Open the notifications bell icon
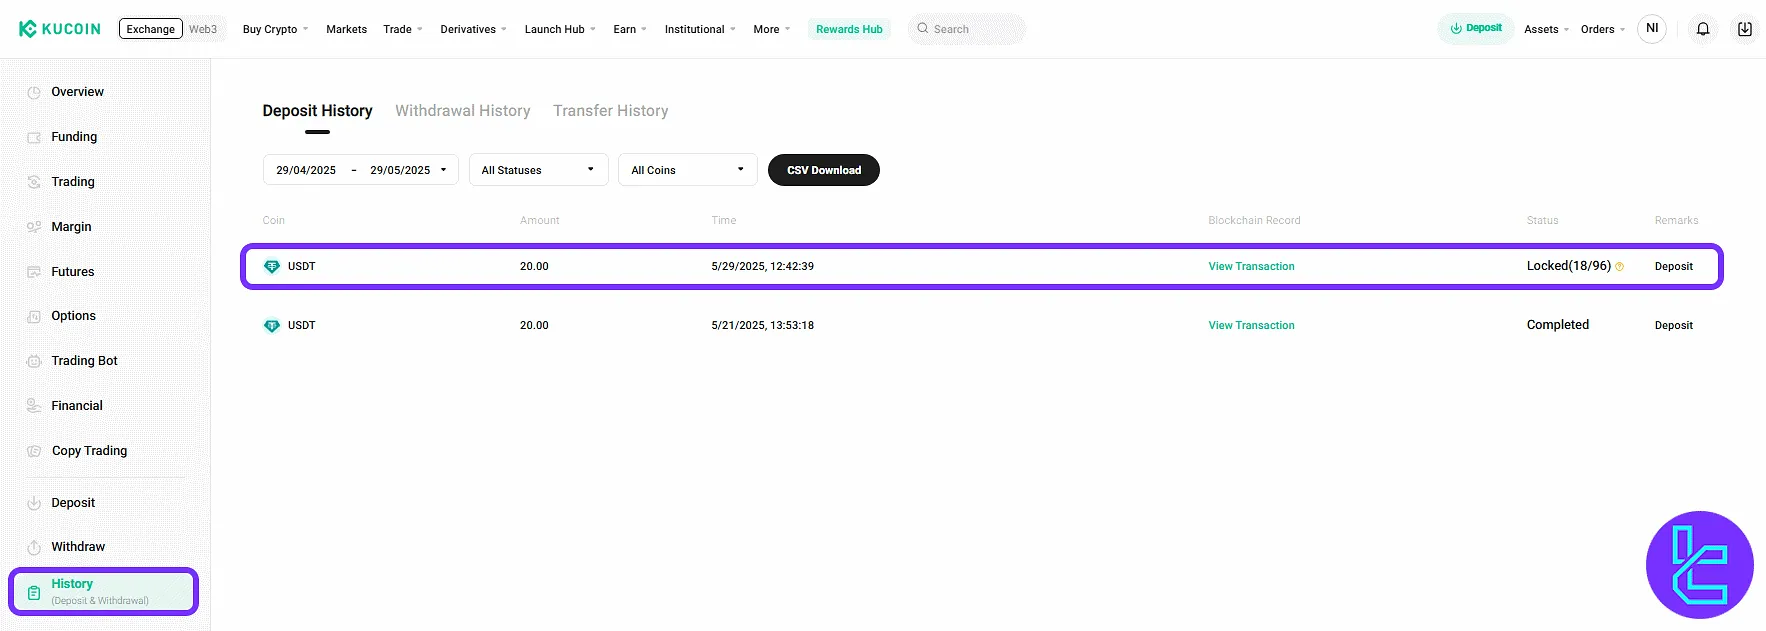 [x=1702, y=29]
